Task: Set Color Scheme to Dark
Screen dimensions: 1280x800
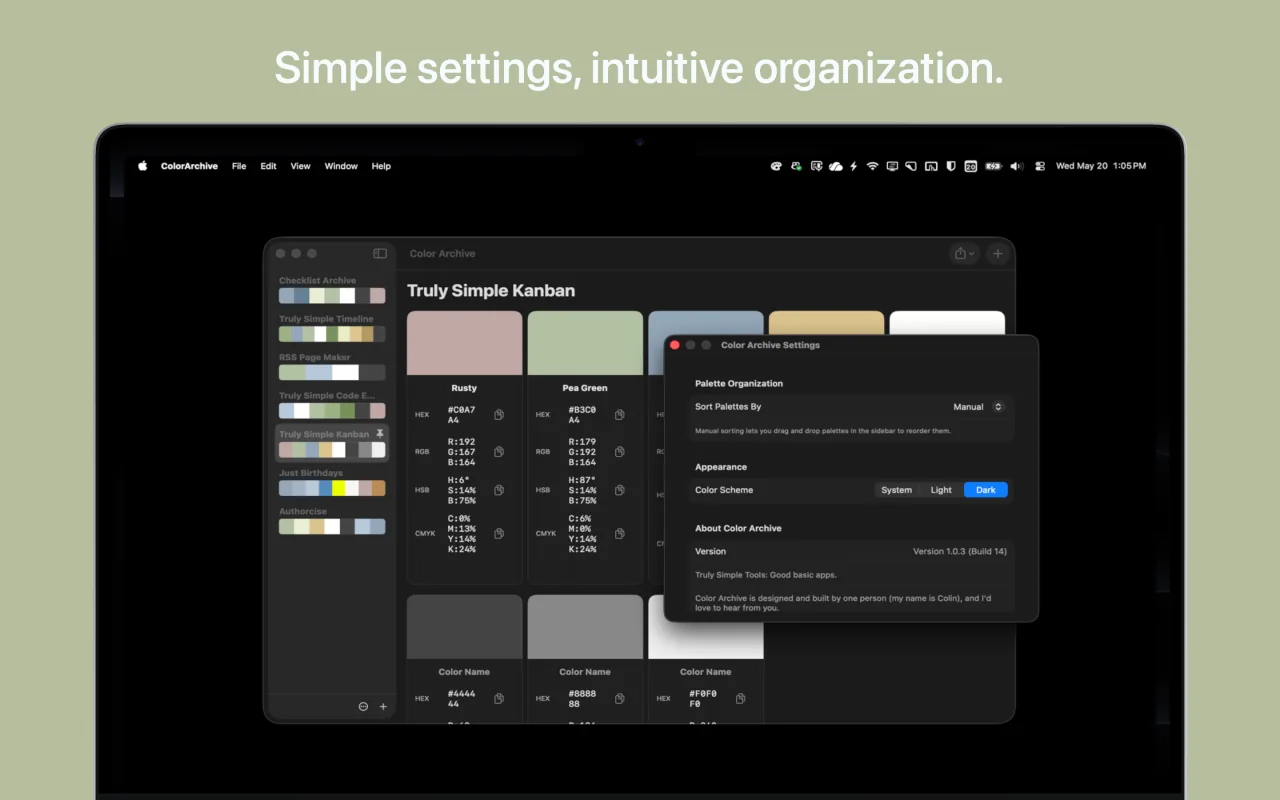Action: (x=986, y=490)
